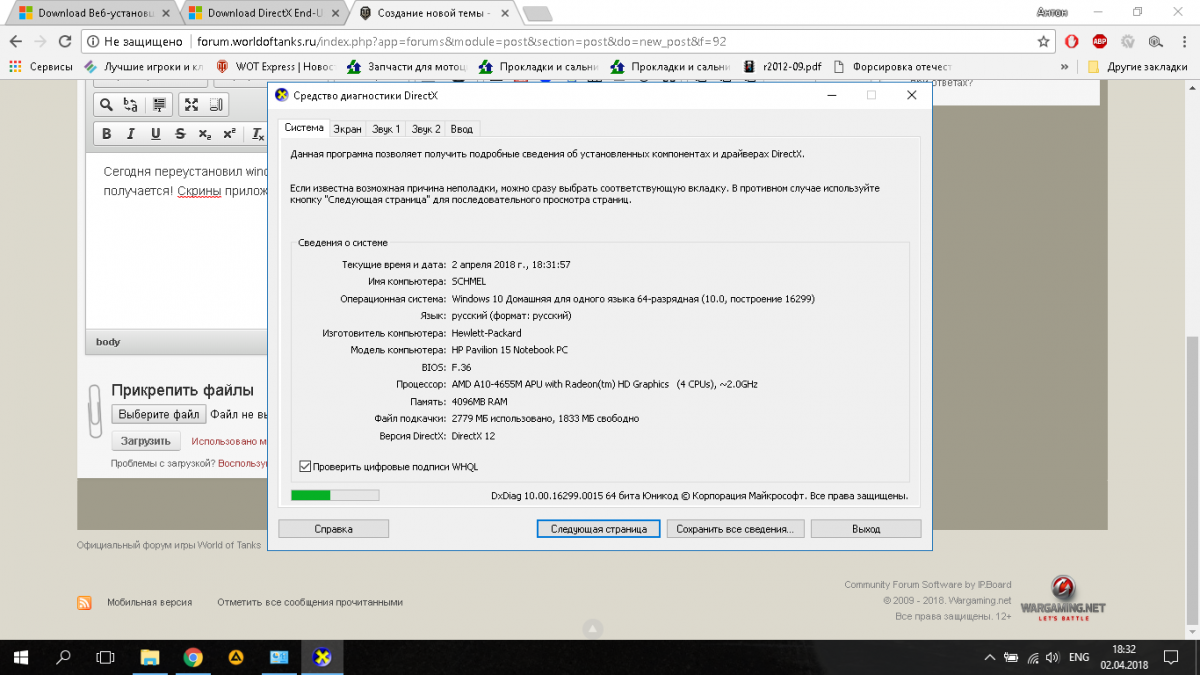Viewport: 1200px width, 675px height.
Task: Show hidden tray icons with the up chevron
Action: click(989, 657)
